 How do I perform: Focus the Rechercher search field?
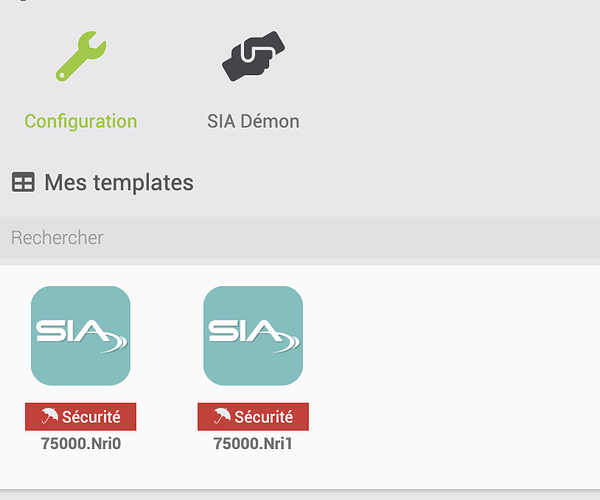click(300, 238)
